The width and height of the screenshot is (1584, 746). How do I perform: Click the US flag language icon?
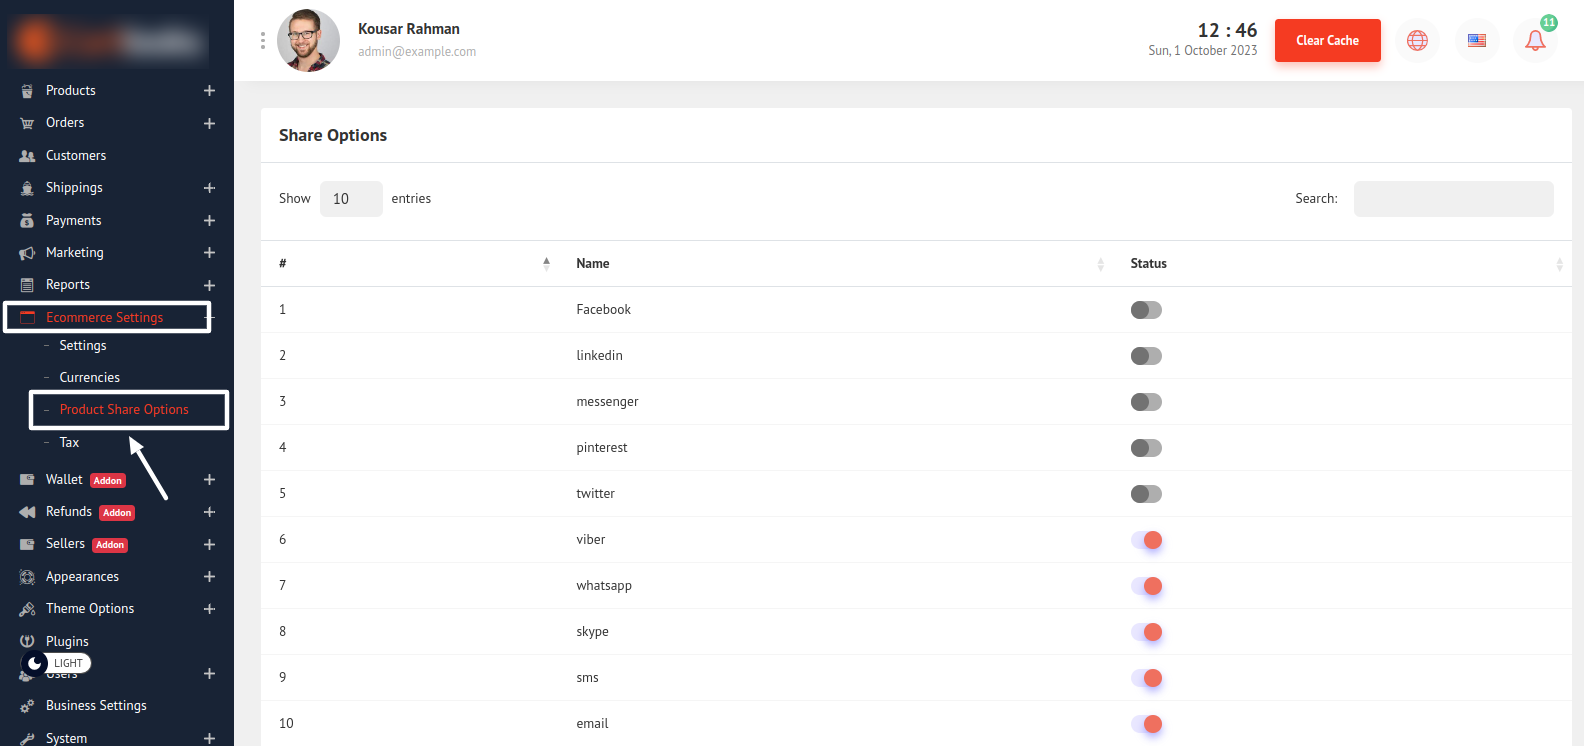click(1476, 41)
